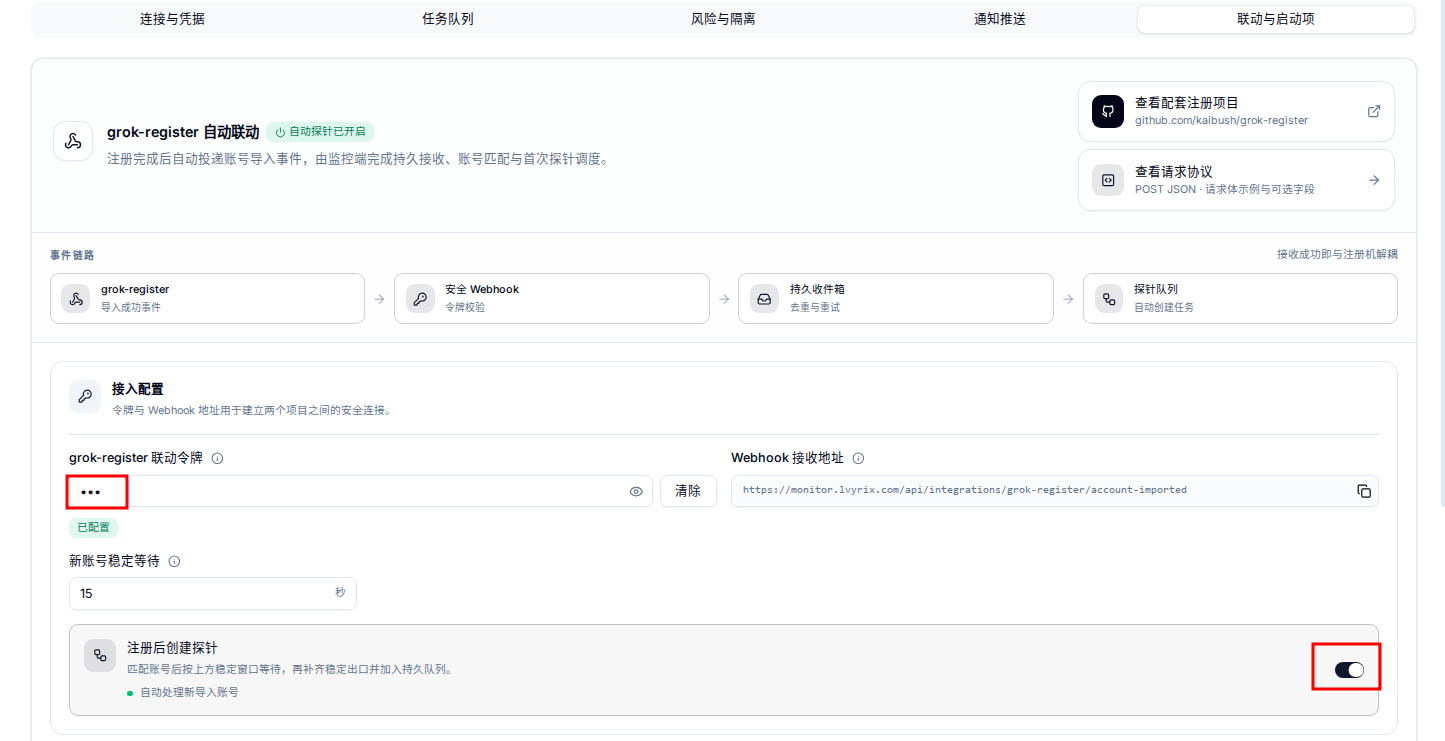
Task: Click the 自动处理新导入账号 status text
Action: tap(189, 692)
